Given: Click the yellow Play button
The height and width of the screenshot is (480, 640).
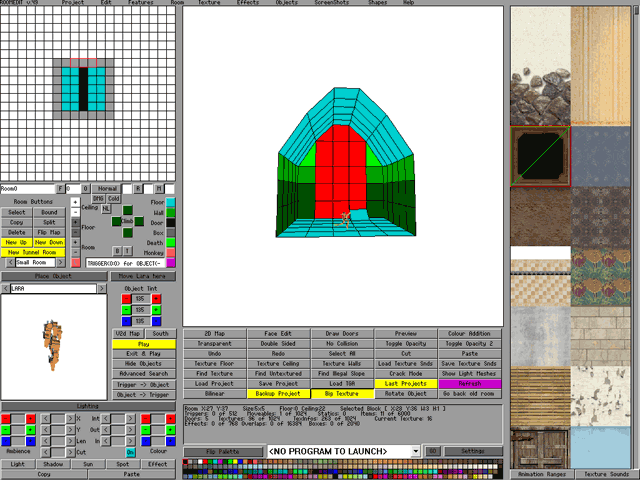Looking at the screenshot, I should (144, 343).
